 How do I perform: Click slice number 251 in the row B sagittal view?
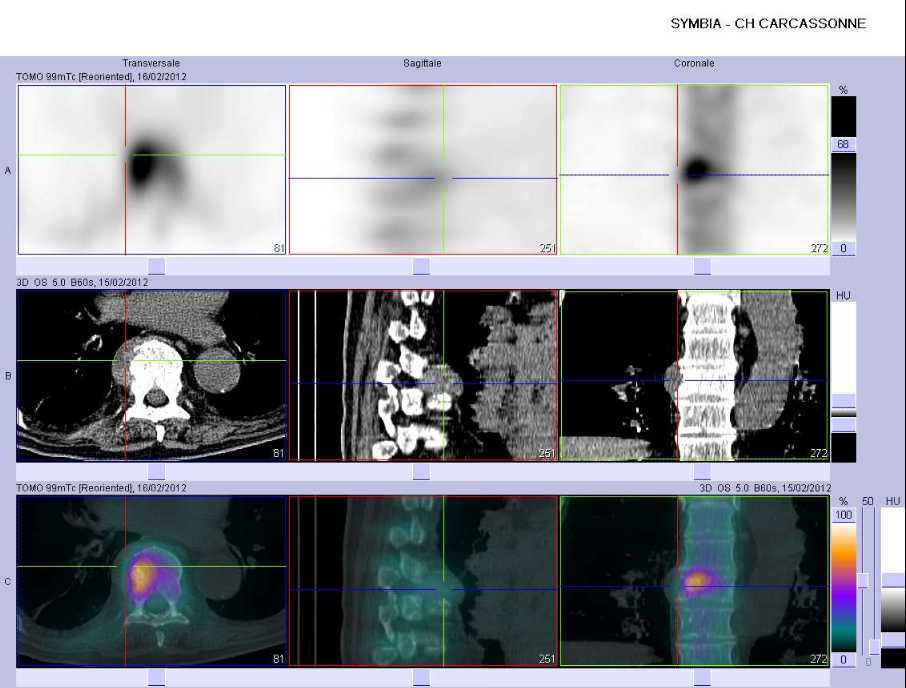[547, 453]
